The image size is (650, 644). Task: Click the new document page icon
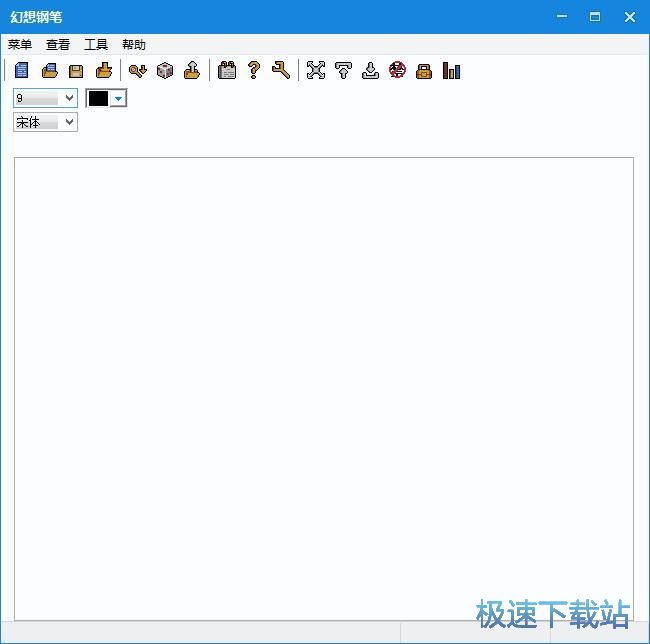pos(22,70)
